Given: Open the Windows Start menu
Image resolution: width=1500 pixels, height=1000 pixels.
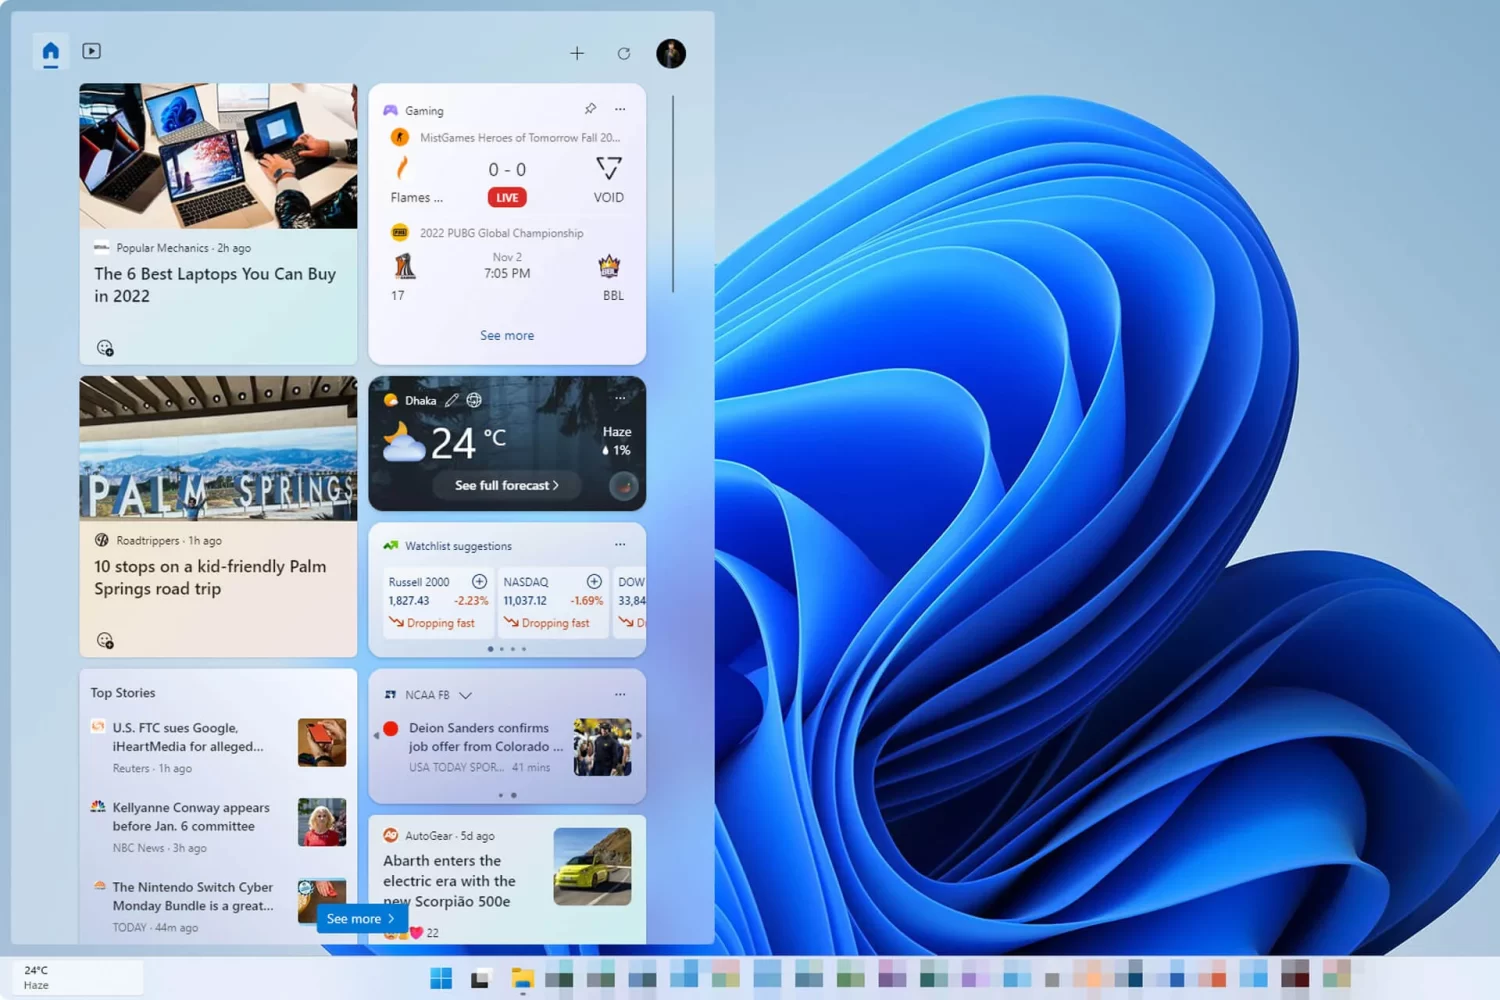Looking at the screenshot, I should click(x=441, y=978).
